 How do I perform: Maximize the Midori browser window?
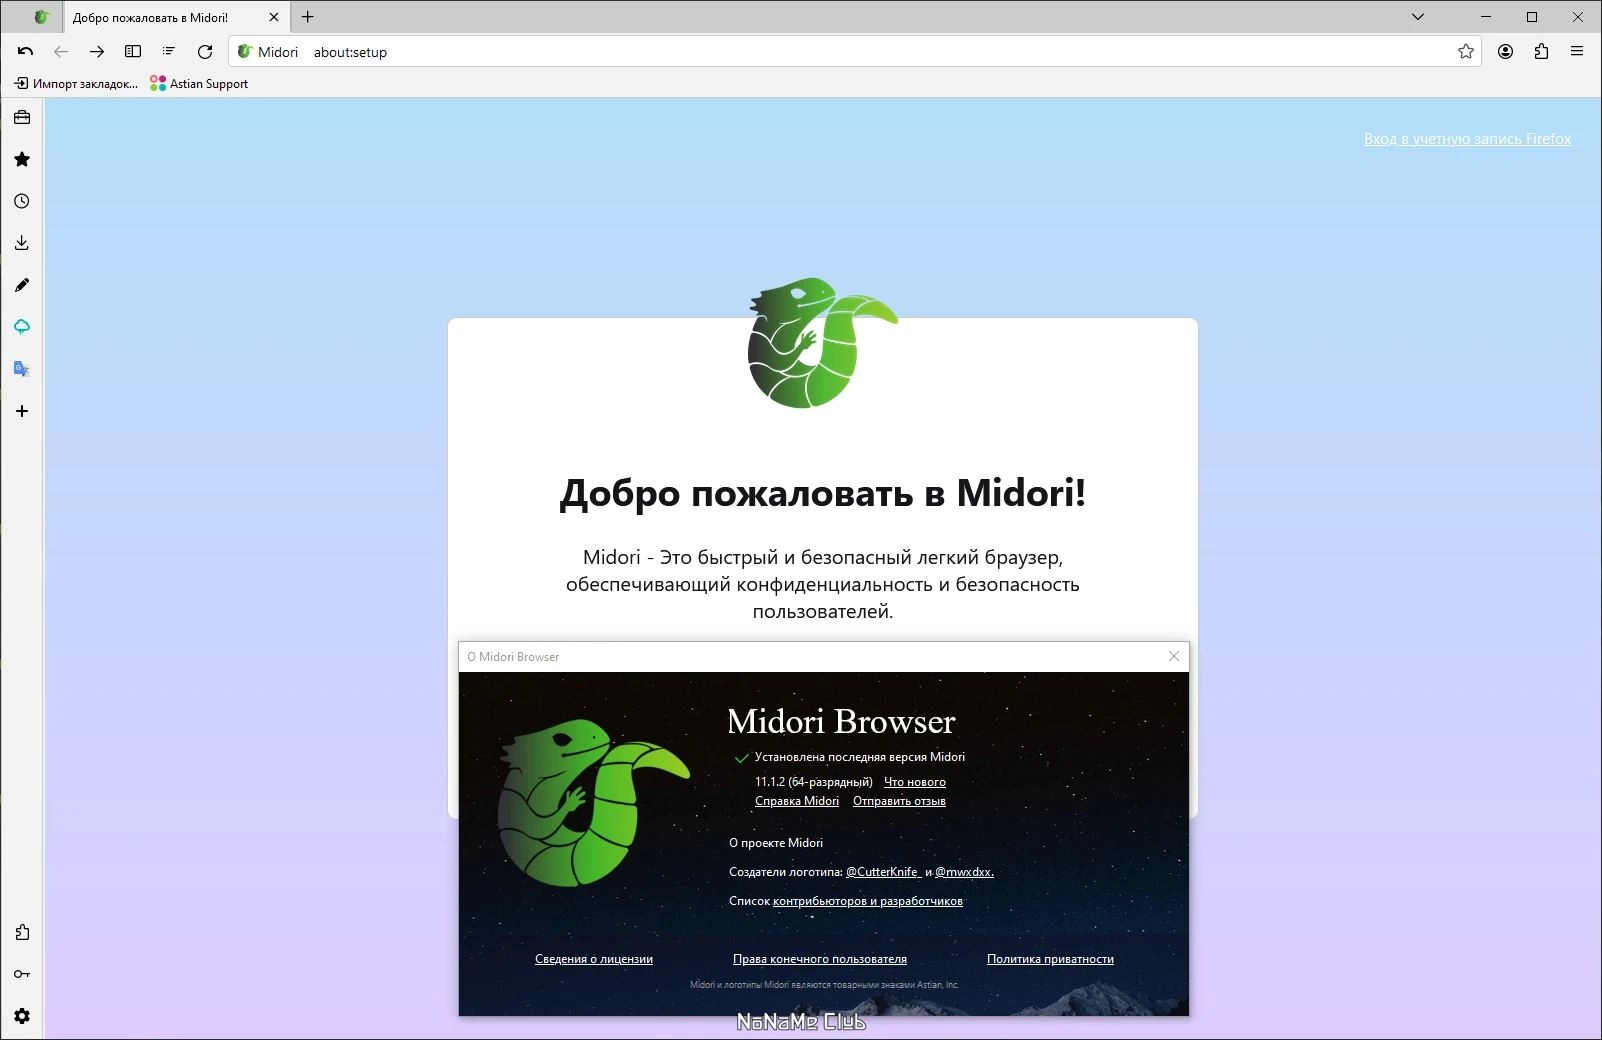1531,17
